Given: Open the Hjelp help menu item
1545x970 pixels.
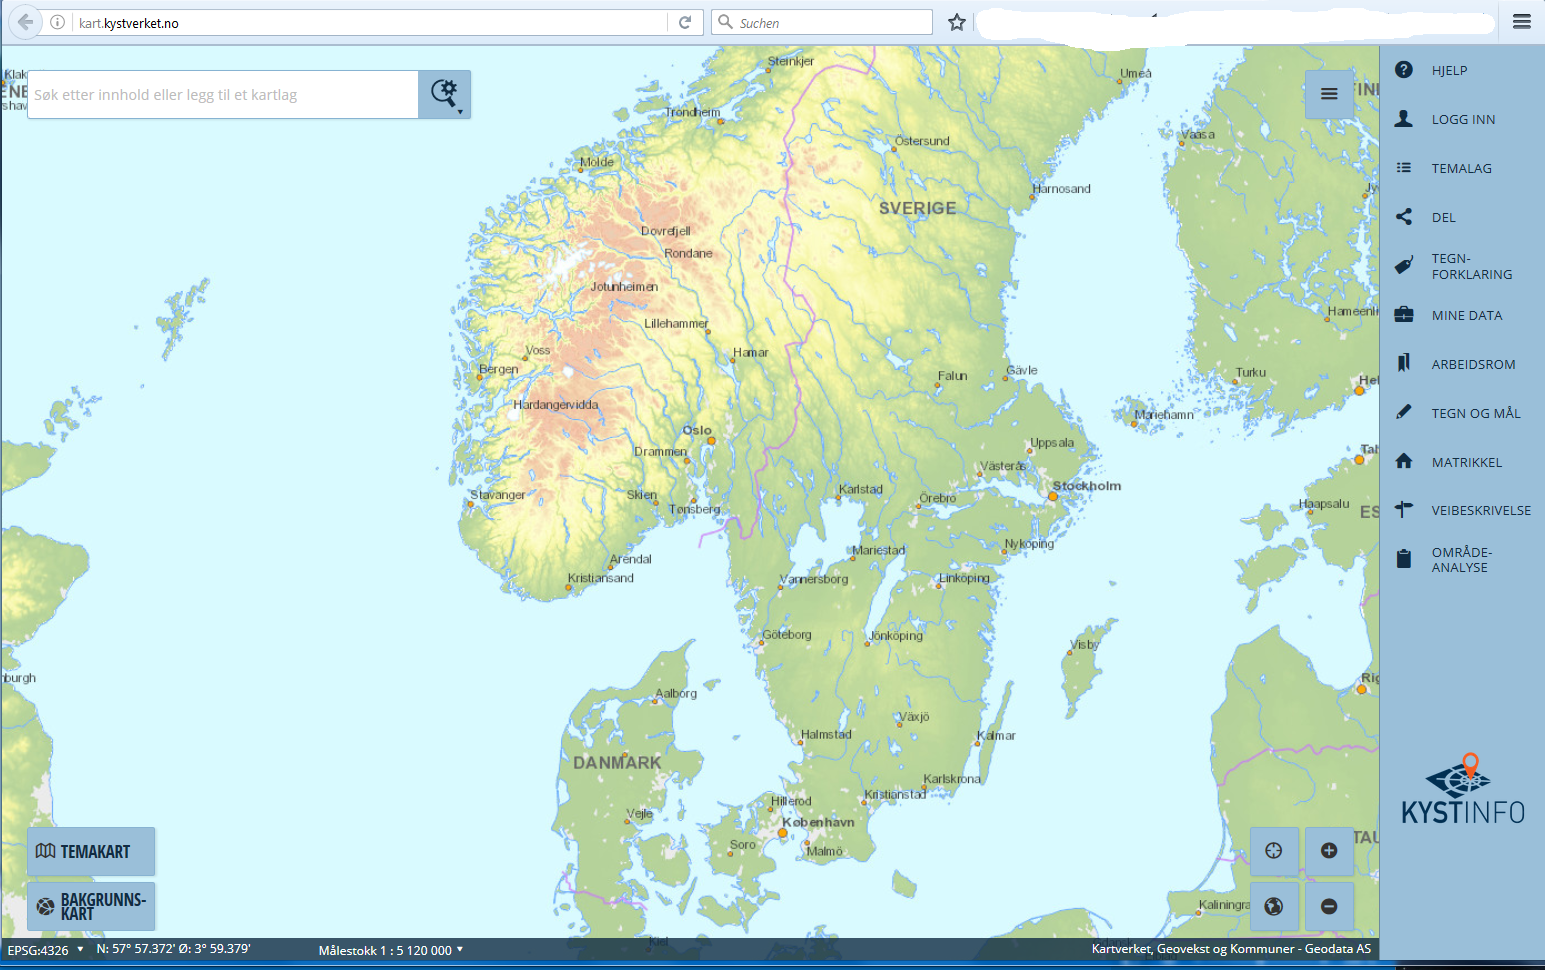Looking at the screenshot, I should pyautogui.click(x=1448, y=70).
